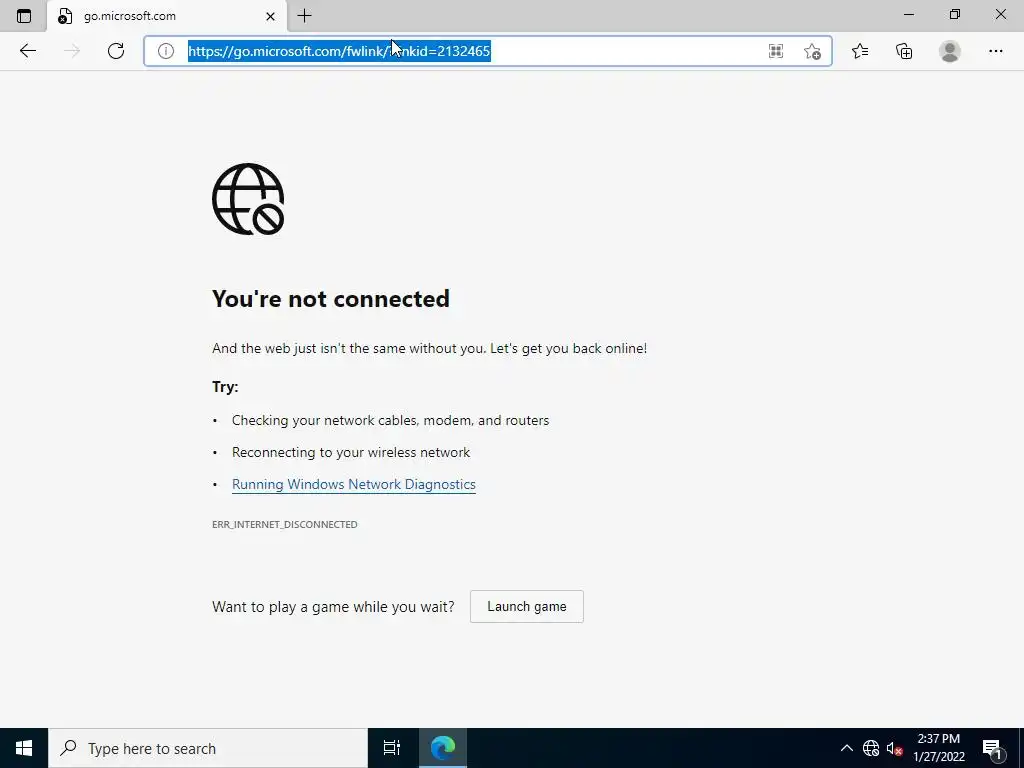Open the Favorites list
Viewport: 1024px width, 768px height.
tap(859, 51)
